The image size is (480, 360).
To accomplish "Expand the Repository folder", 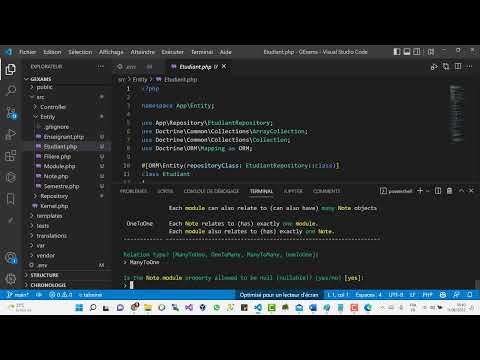I will pyautogui.click(x=54, y=196).
